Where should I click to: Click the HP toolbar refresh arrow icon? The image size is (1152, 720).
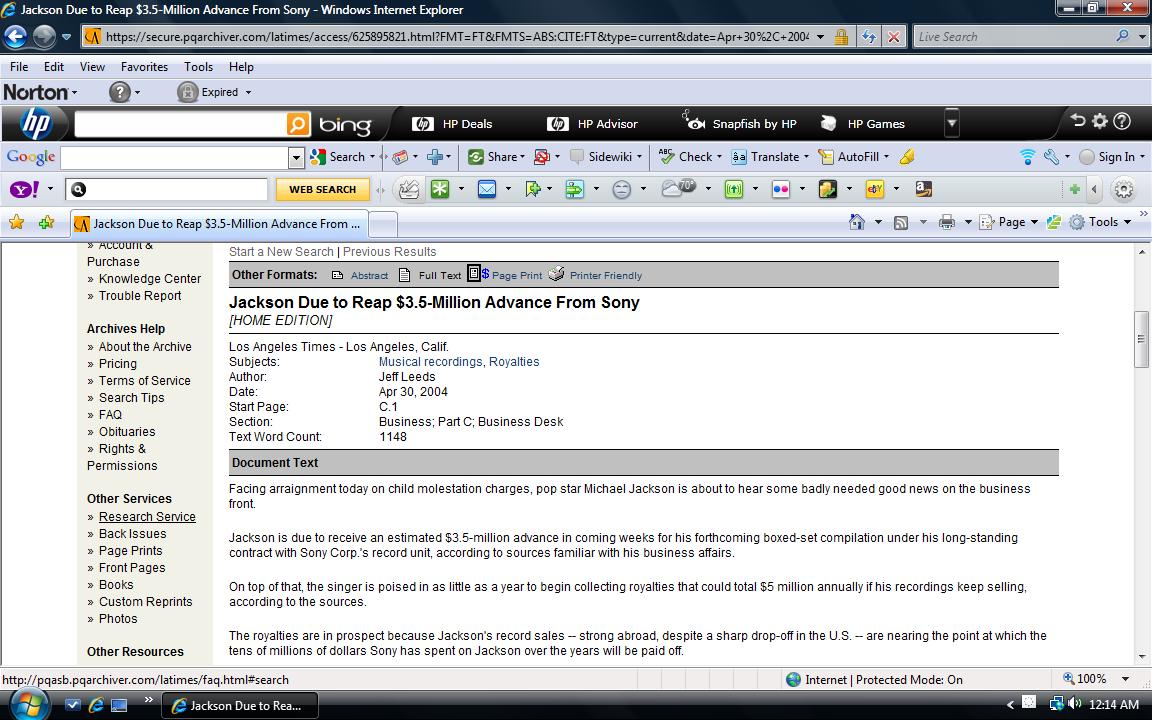tap(1077, 120)
